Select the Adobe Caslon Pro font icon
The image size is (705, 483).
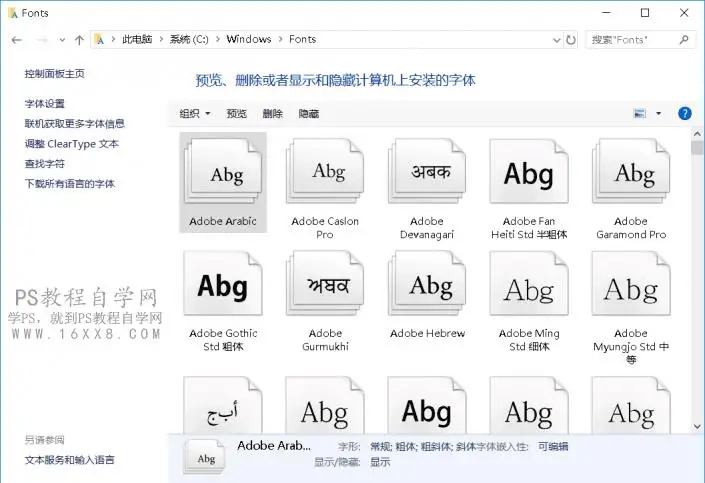pyautogui.click(x=325, y=171)
